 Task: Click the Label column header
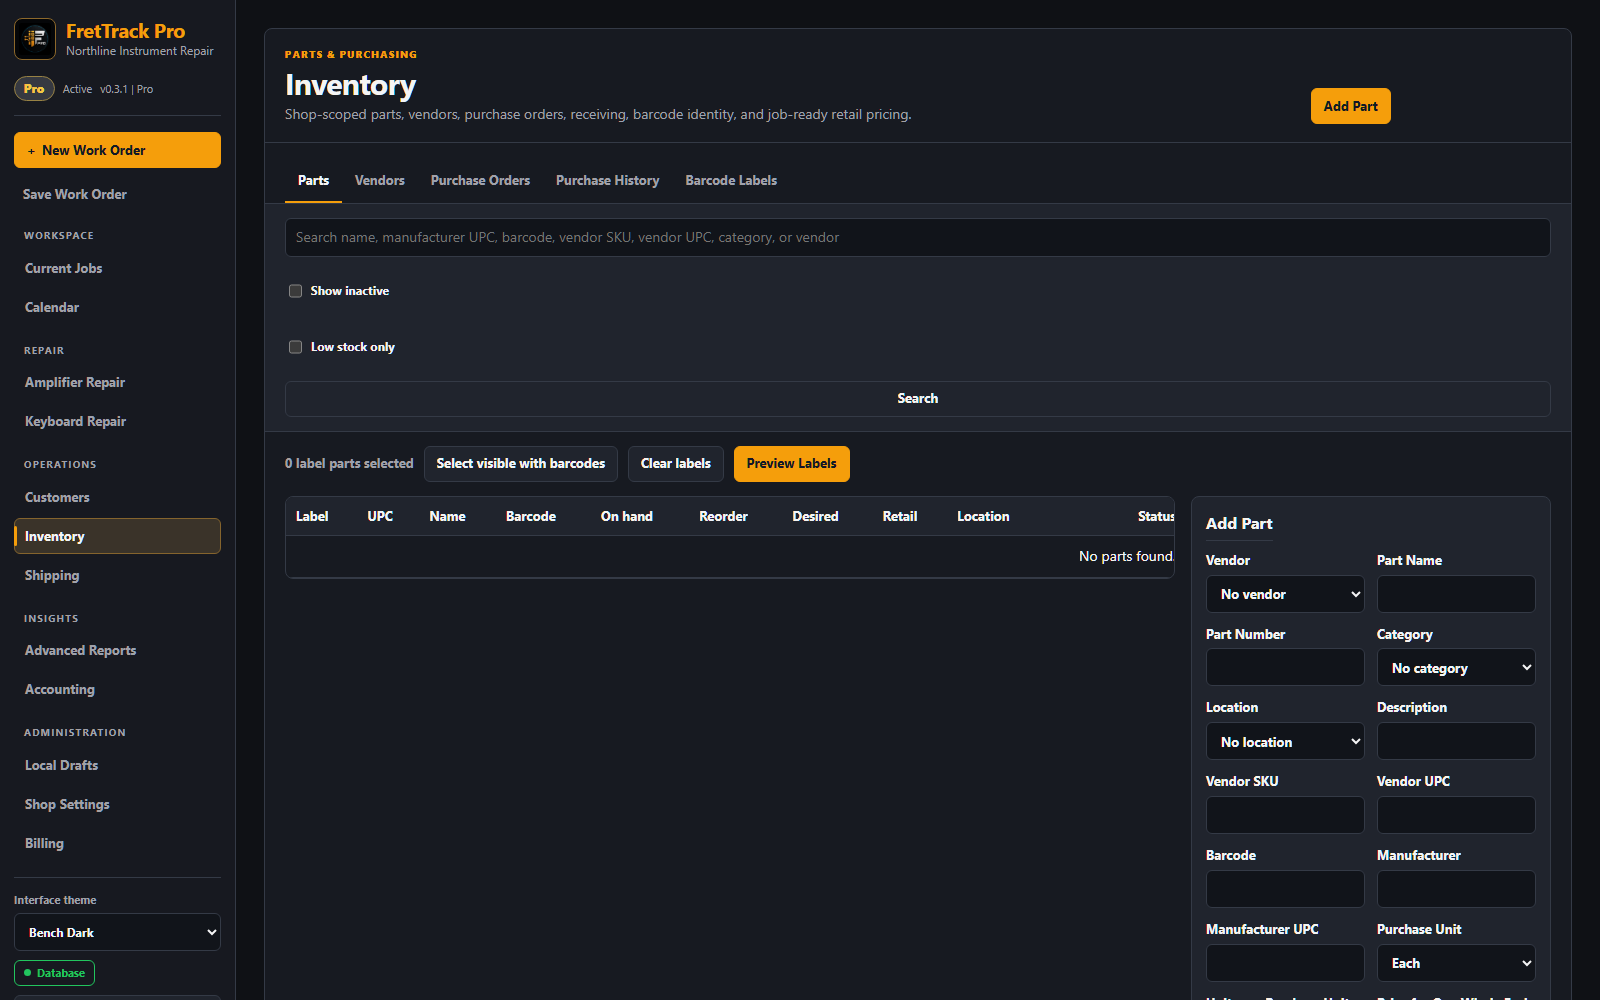tap(312, 516)
